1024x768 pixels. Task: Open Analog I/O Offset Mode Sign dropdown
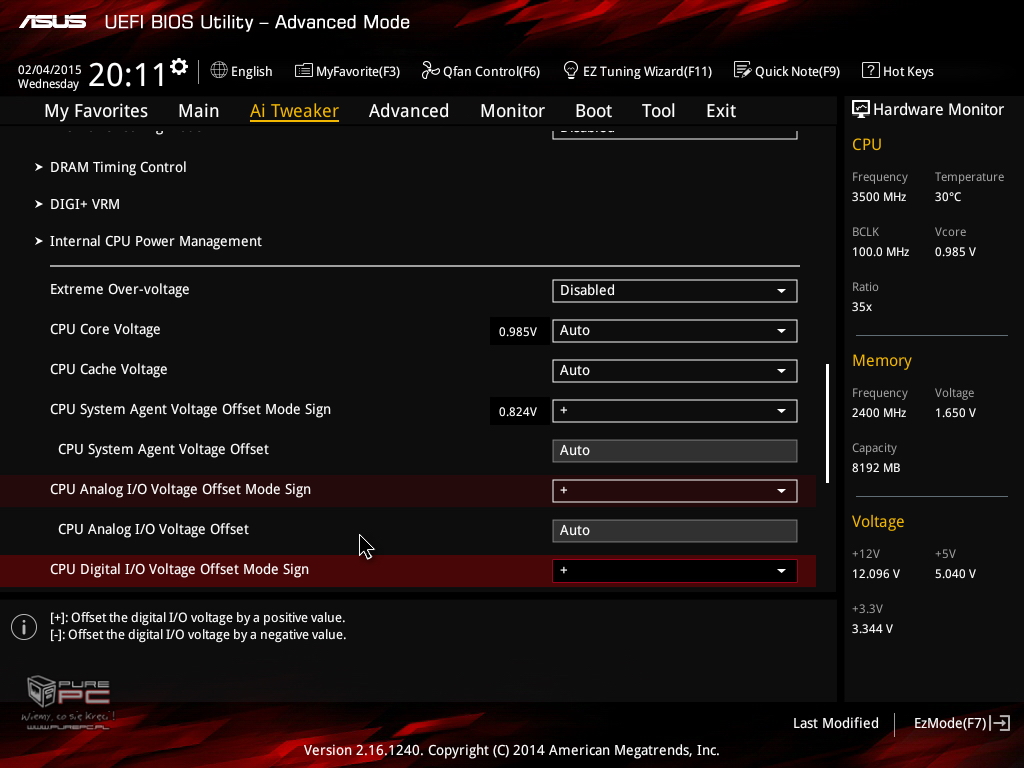point(675,490)
